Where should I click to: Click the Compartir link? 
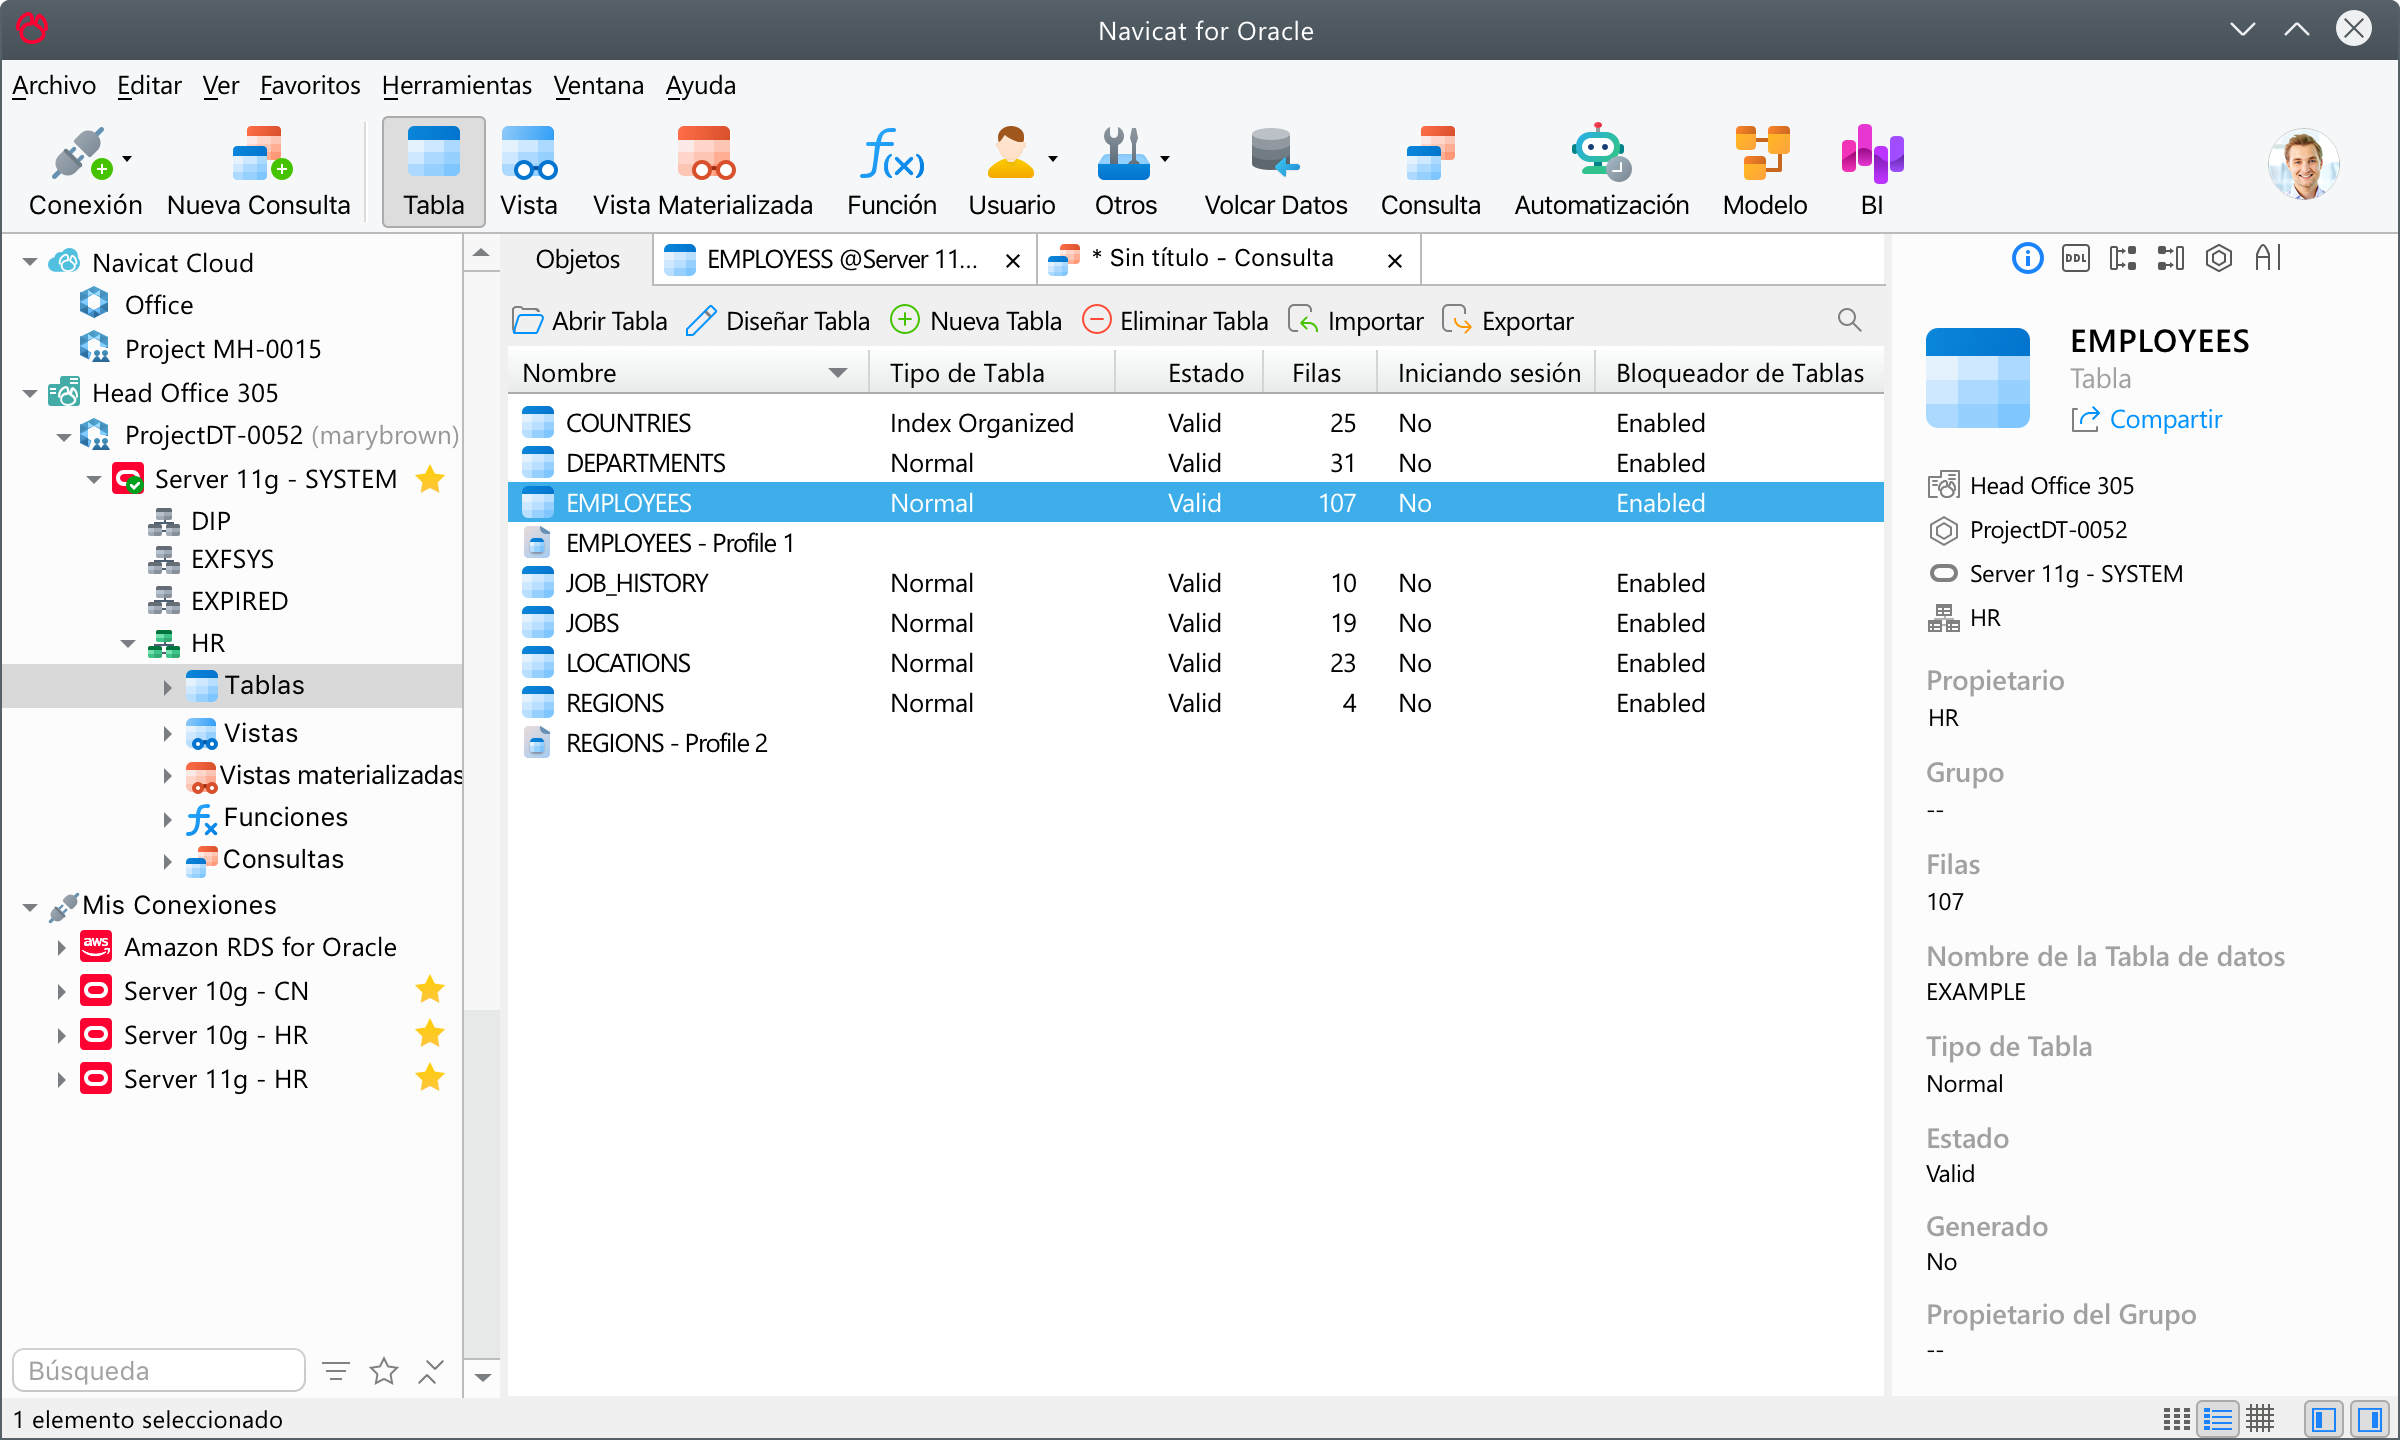pos(2148,419)
